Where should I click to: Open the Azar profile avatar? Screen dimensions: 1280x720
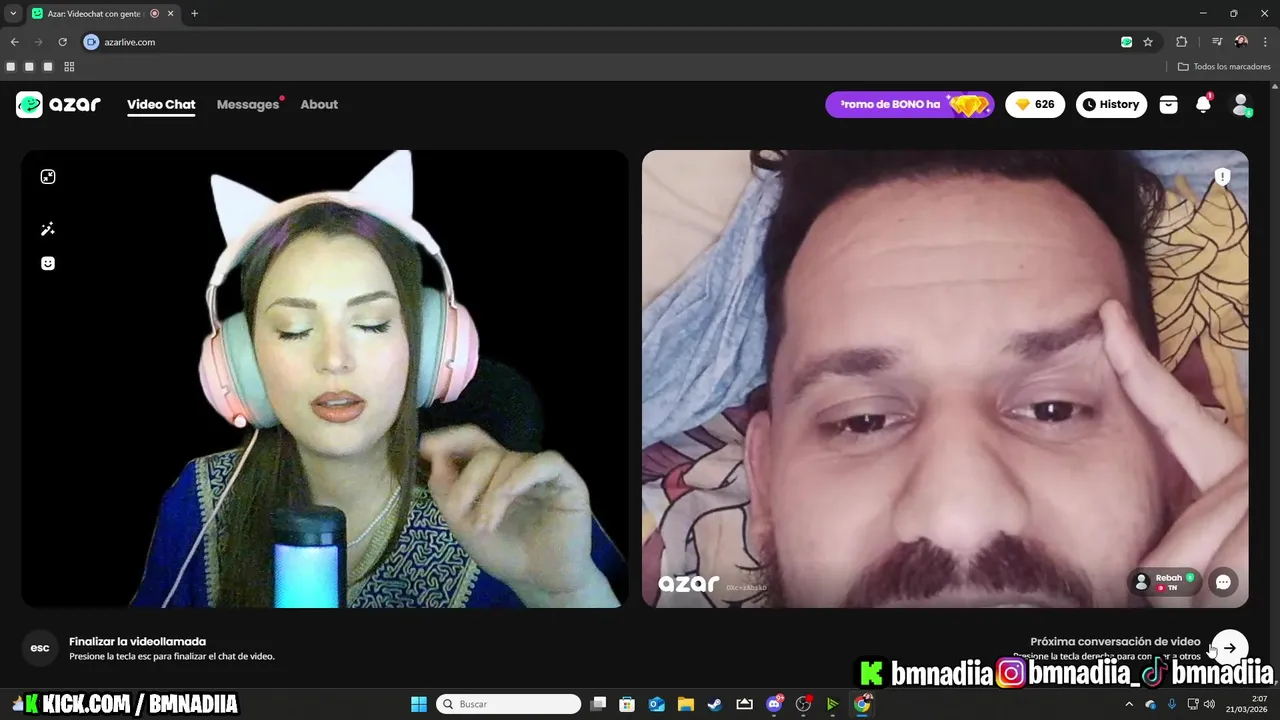[1241, 104]
